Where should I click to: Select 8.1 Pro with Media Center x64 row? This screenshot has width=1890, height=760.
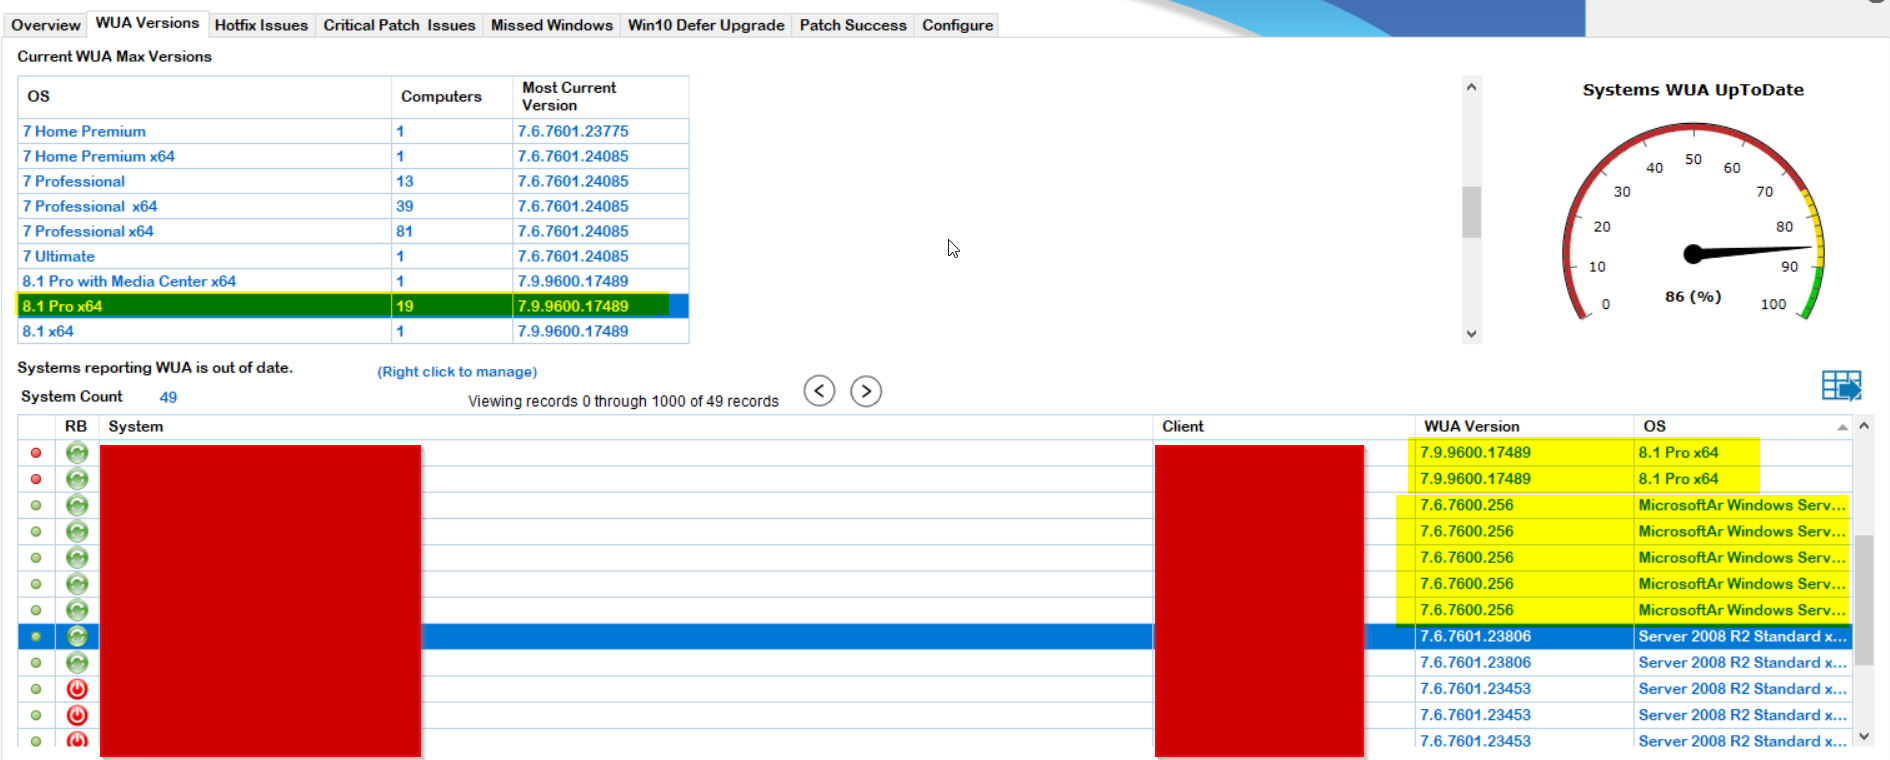pyautogui.click(x=130, y=281)
